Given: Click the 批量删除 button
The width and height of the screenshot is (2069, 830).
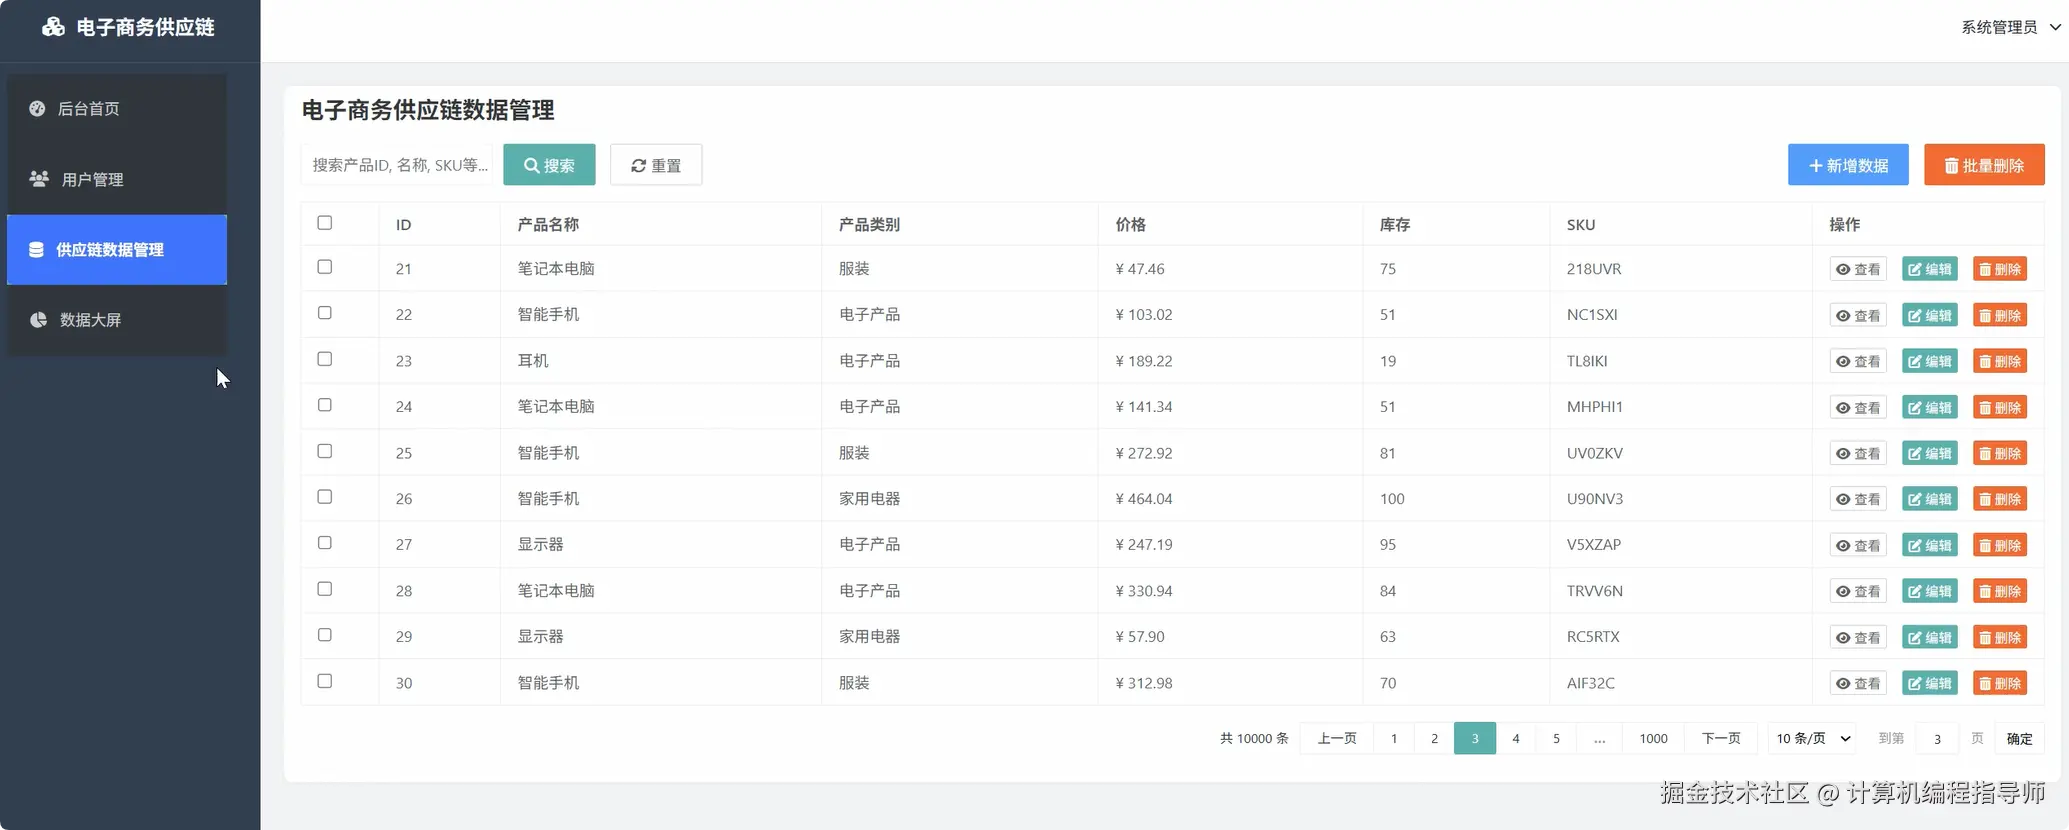Looking at the screenshot, I should 1984,165.
